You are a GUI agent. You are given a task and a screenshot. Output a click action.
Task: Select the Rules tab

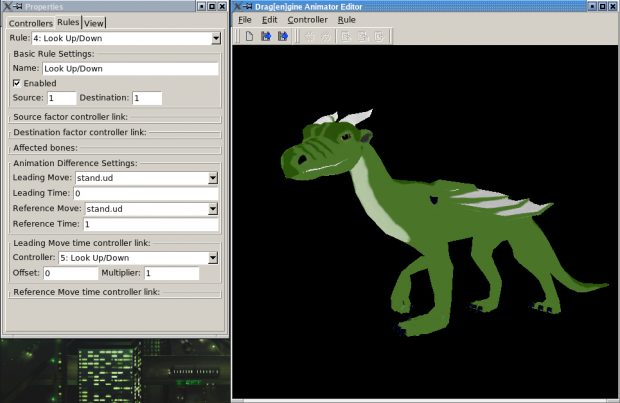pyautogui.click(x=68, y=22)
